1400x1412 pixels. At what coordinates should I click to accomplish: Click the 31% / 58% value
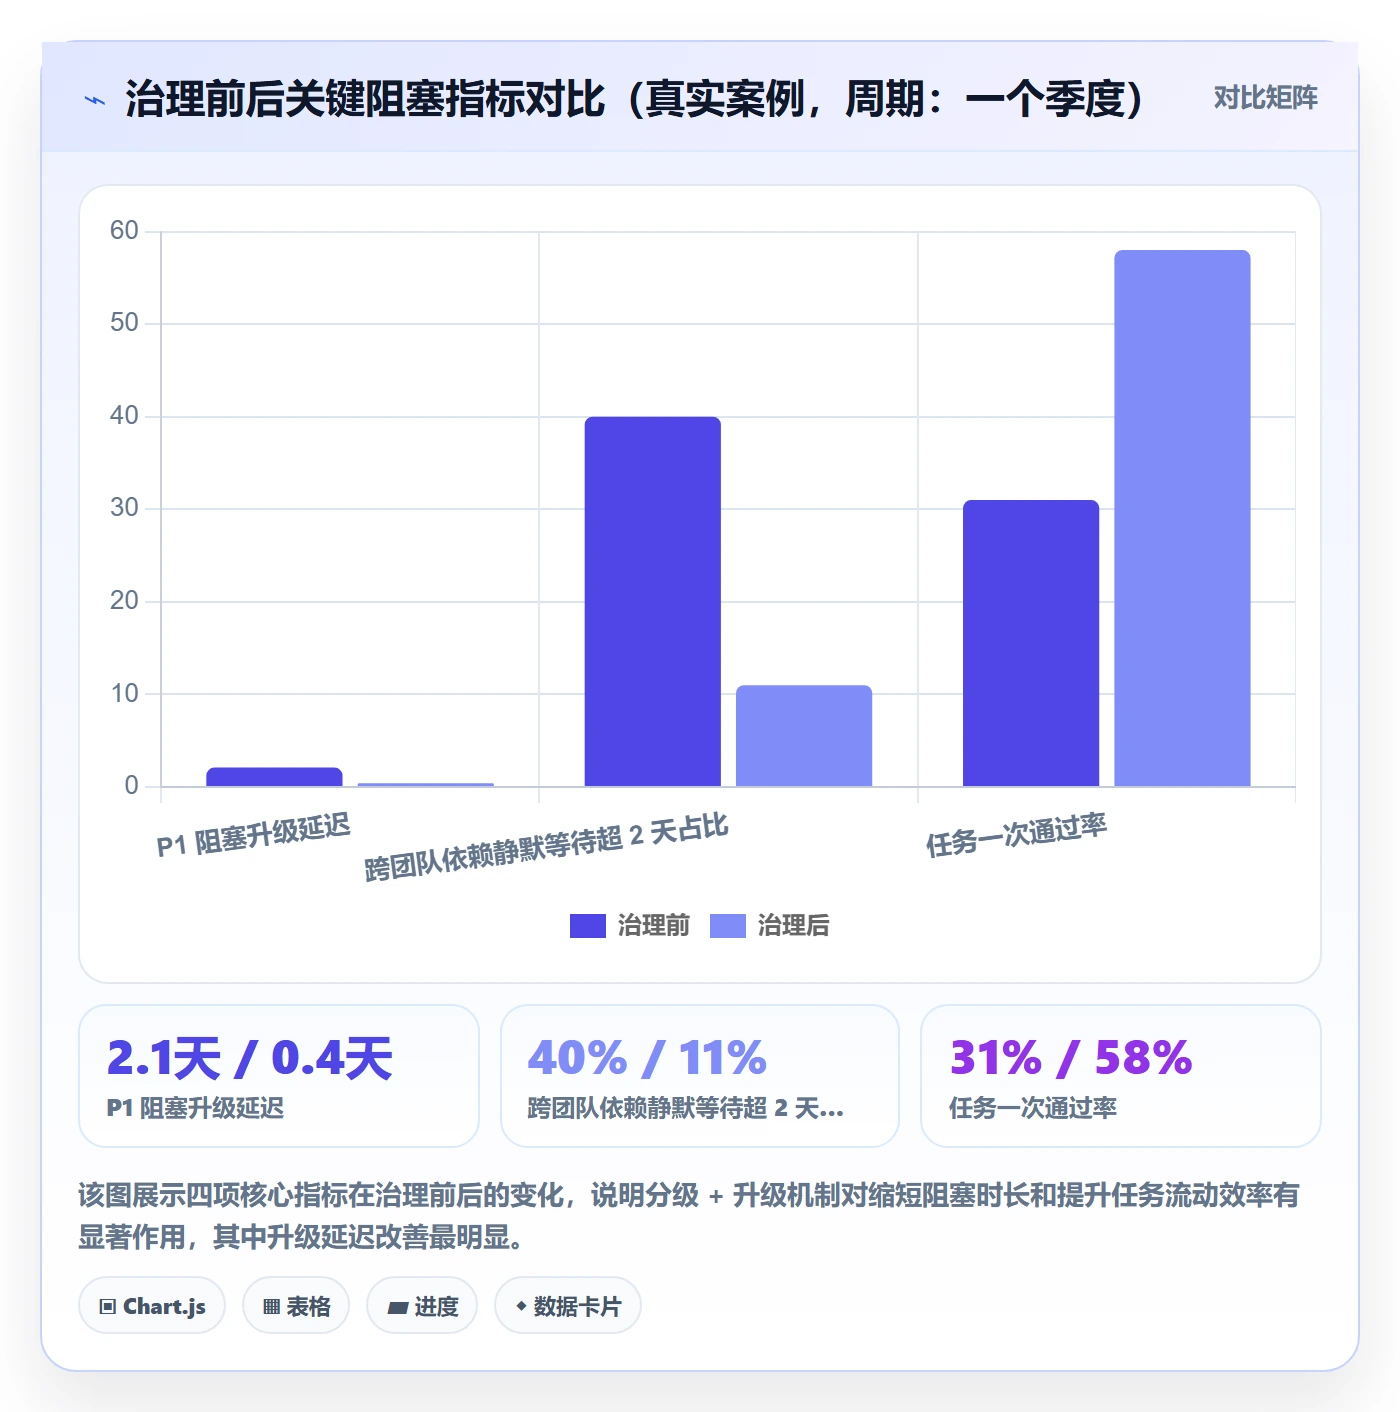point(1071,1058)
